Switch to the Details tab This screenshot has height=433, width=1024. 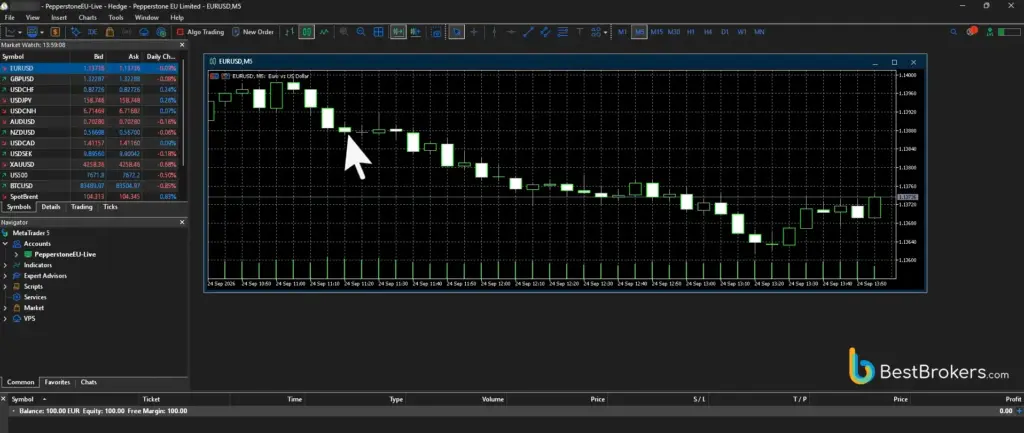point(51,207)
